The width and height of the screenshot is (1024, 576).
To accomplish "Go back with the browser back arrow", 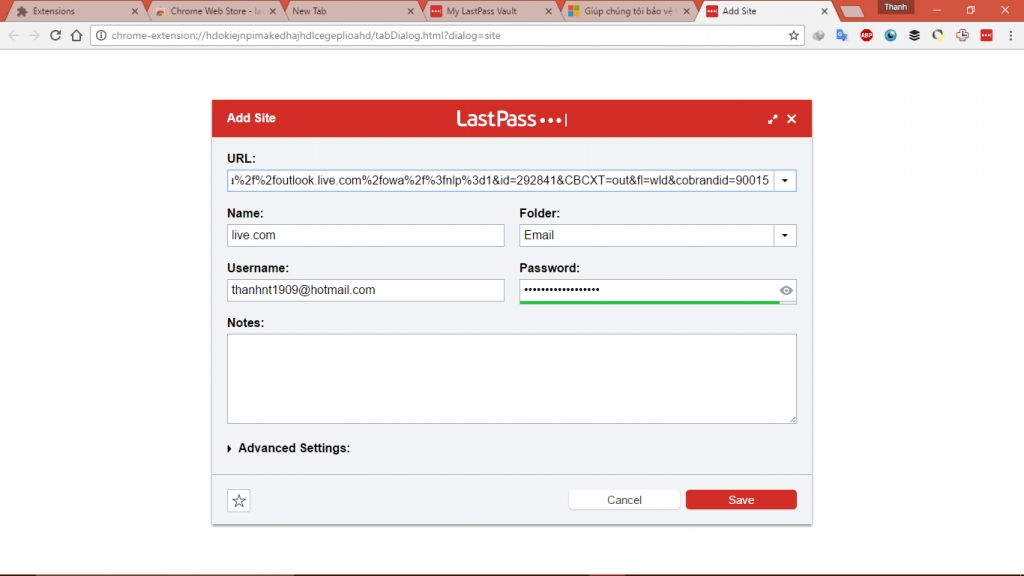I will (14, 35).
